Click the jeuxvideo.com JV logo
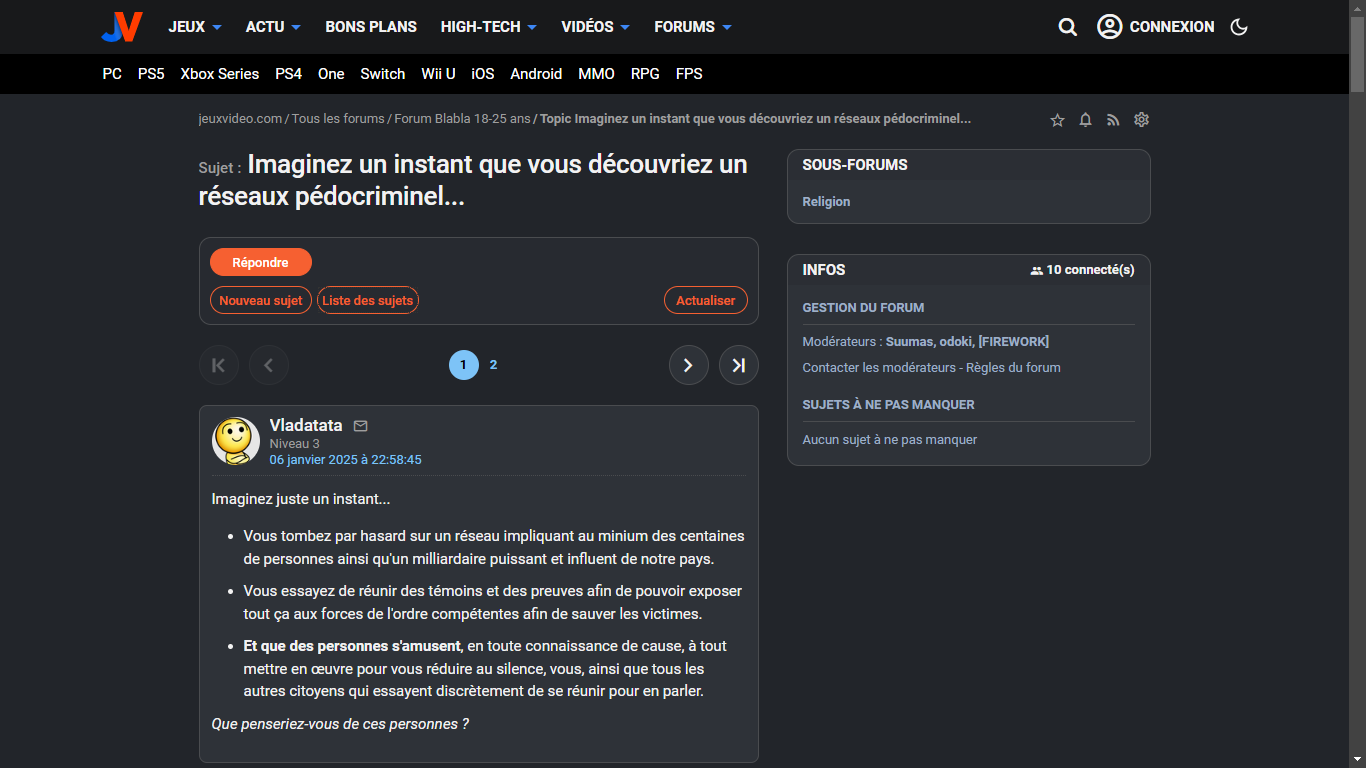Image resolution: width=1366 pixels, height=768 pixels. click(122, 27)
